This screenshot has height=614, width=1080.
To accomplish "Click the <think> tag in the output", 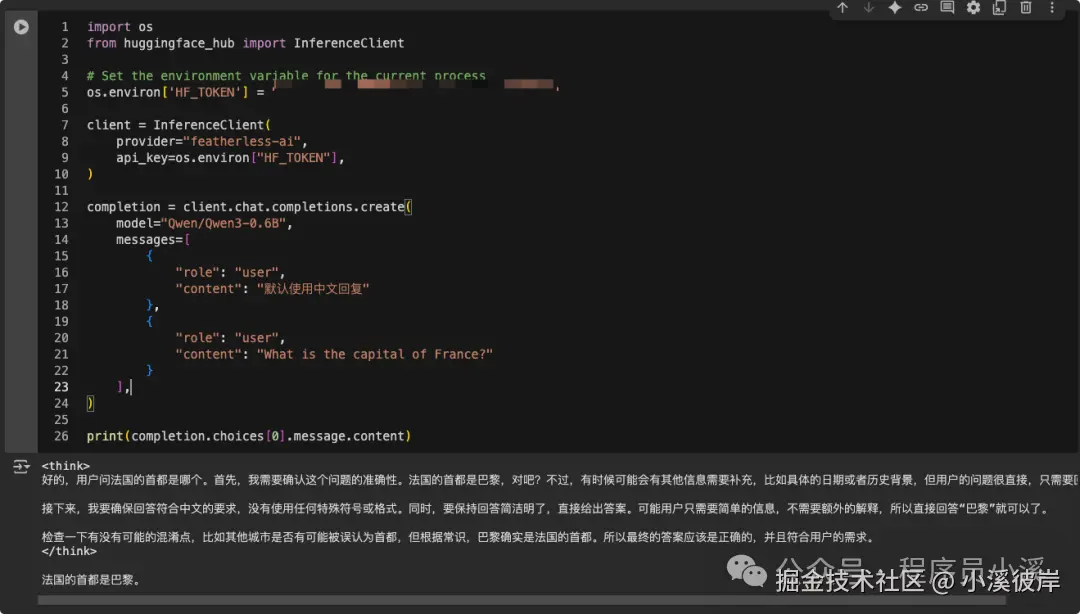I will point(64,466).
